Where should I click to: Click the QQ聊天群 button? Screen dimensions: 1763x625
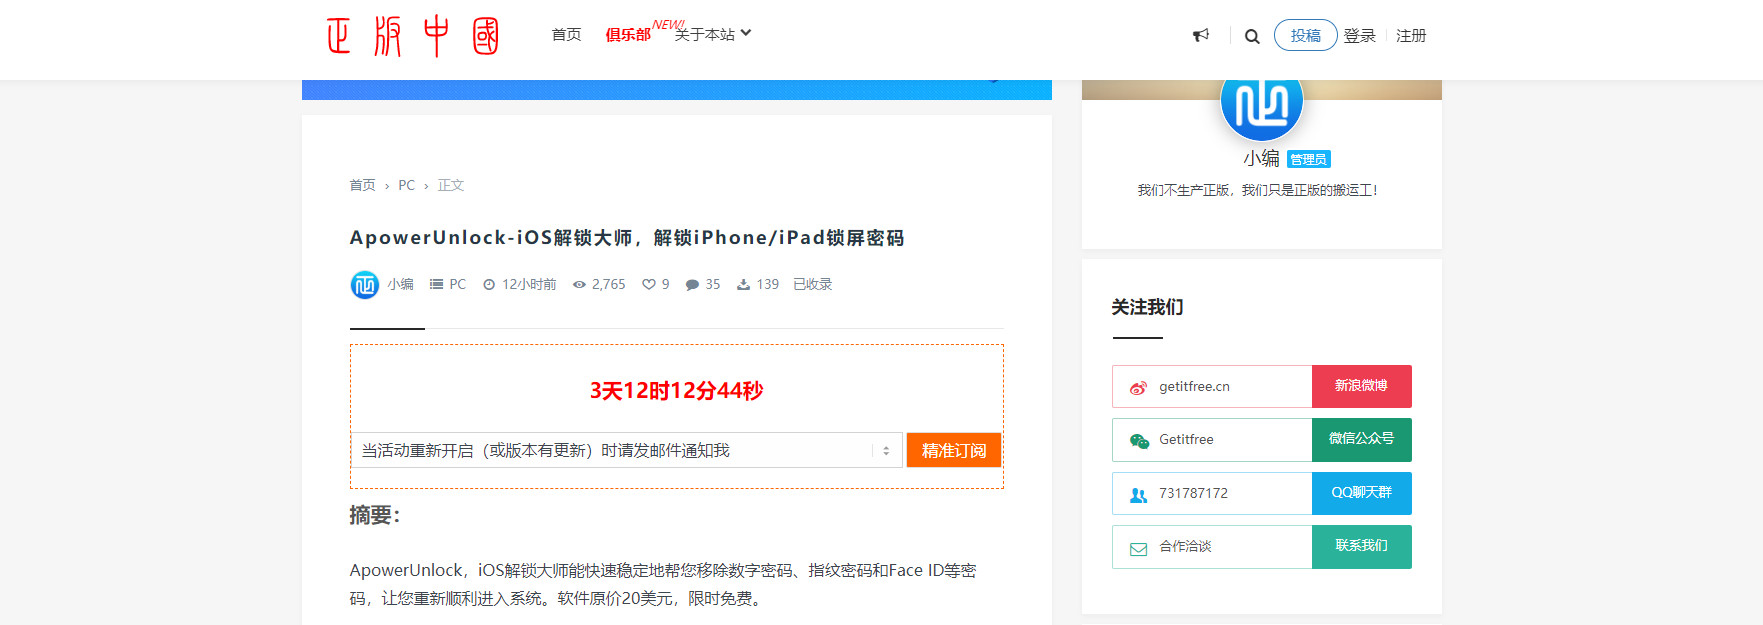(1361, 493)
